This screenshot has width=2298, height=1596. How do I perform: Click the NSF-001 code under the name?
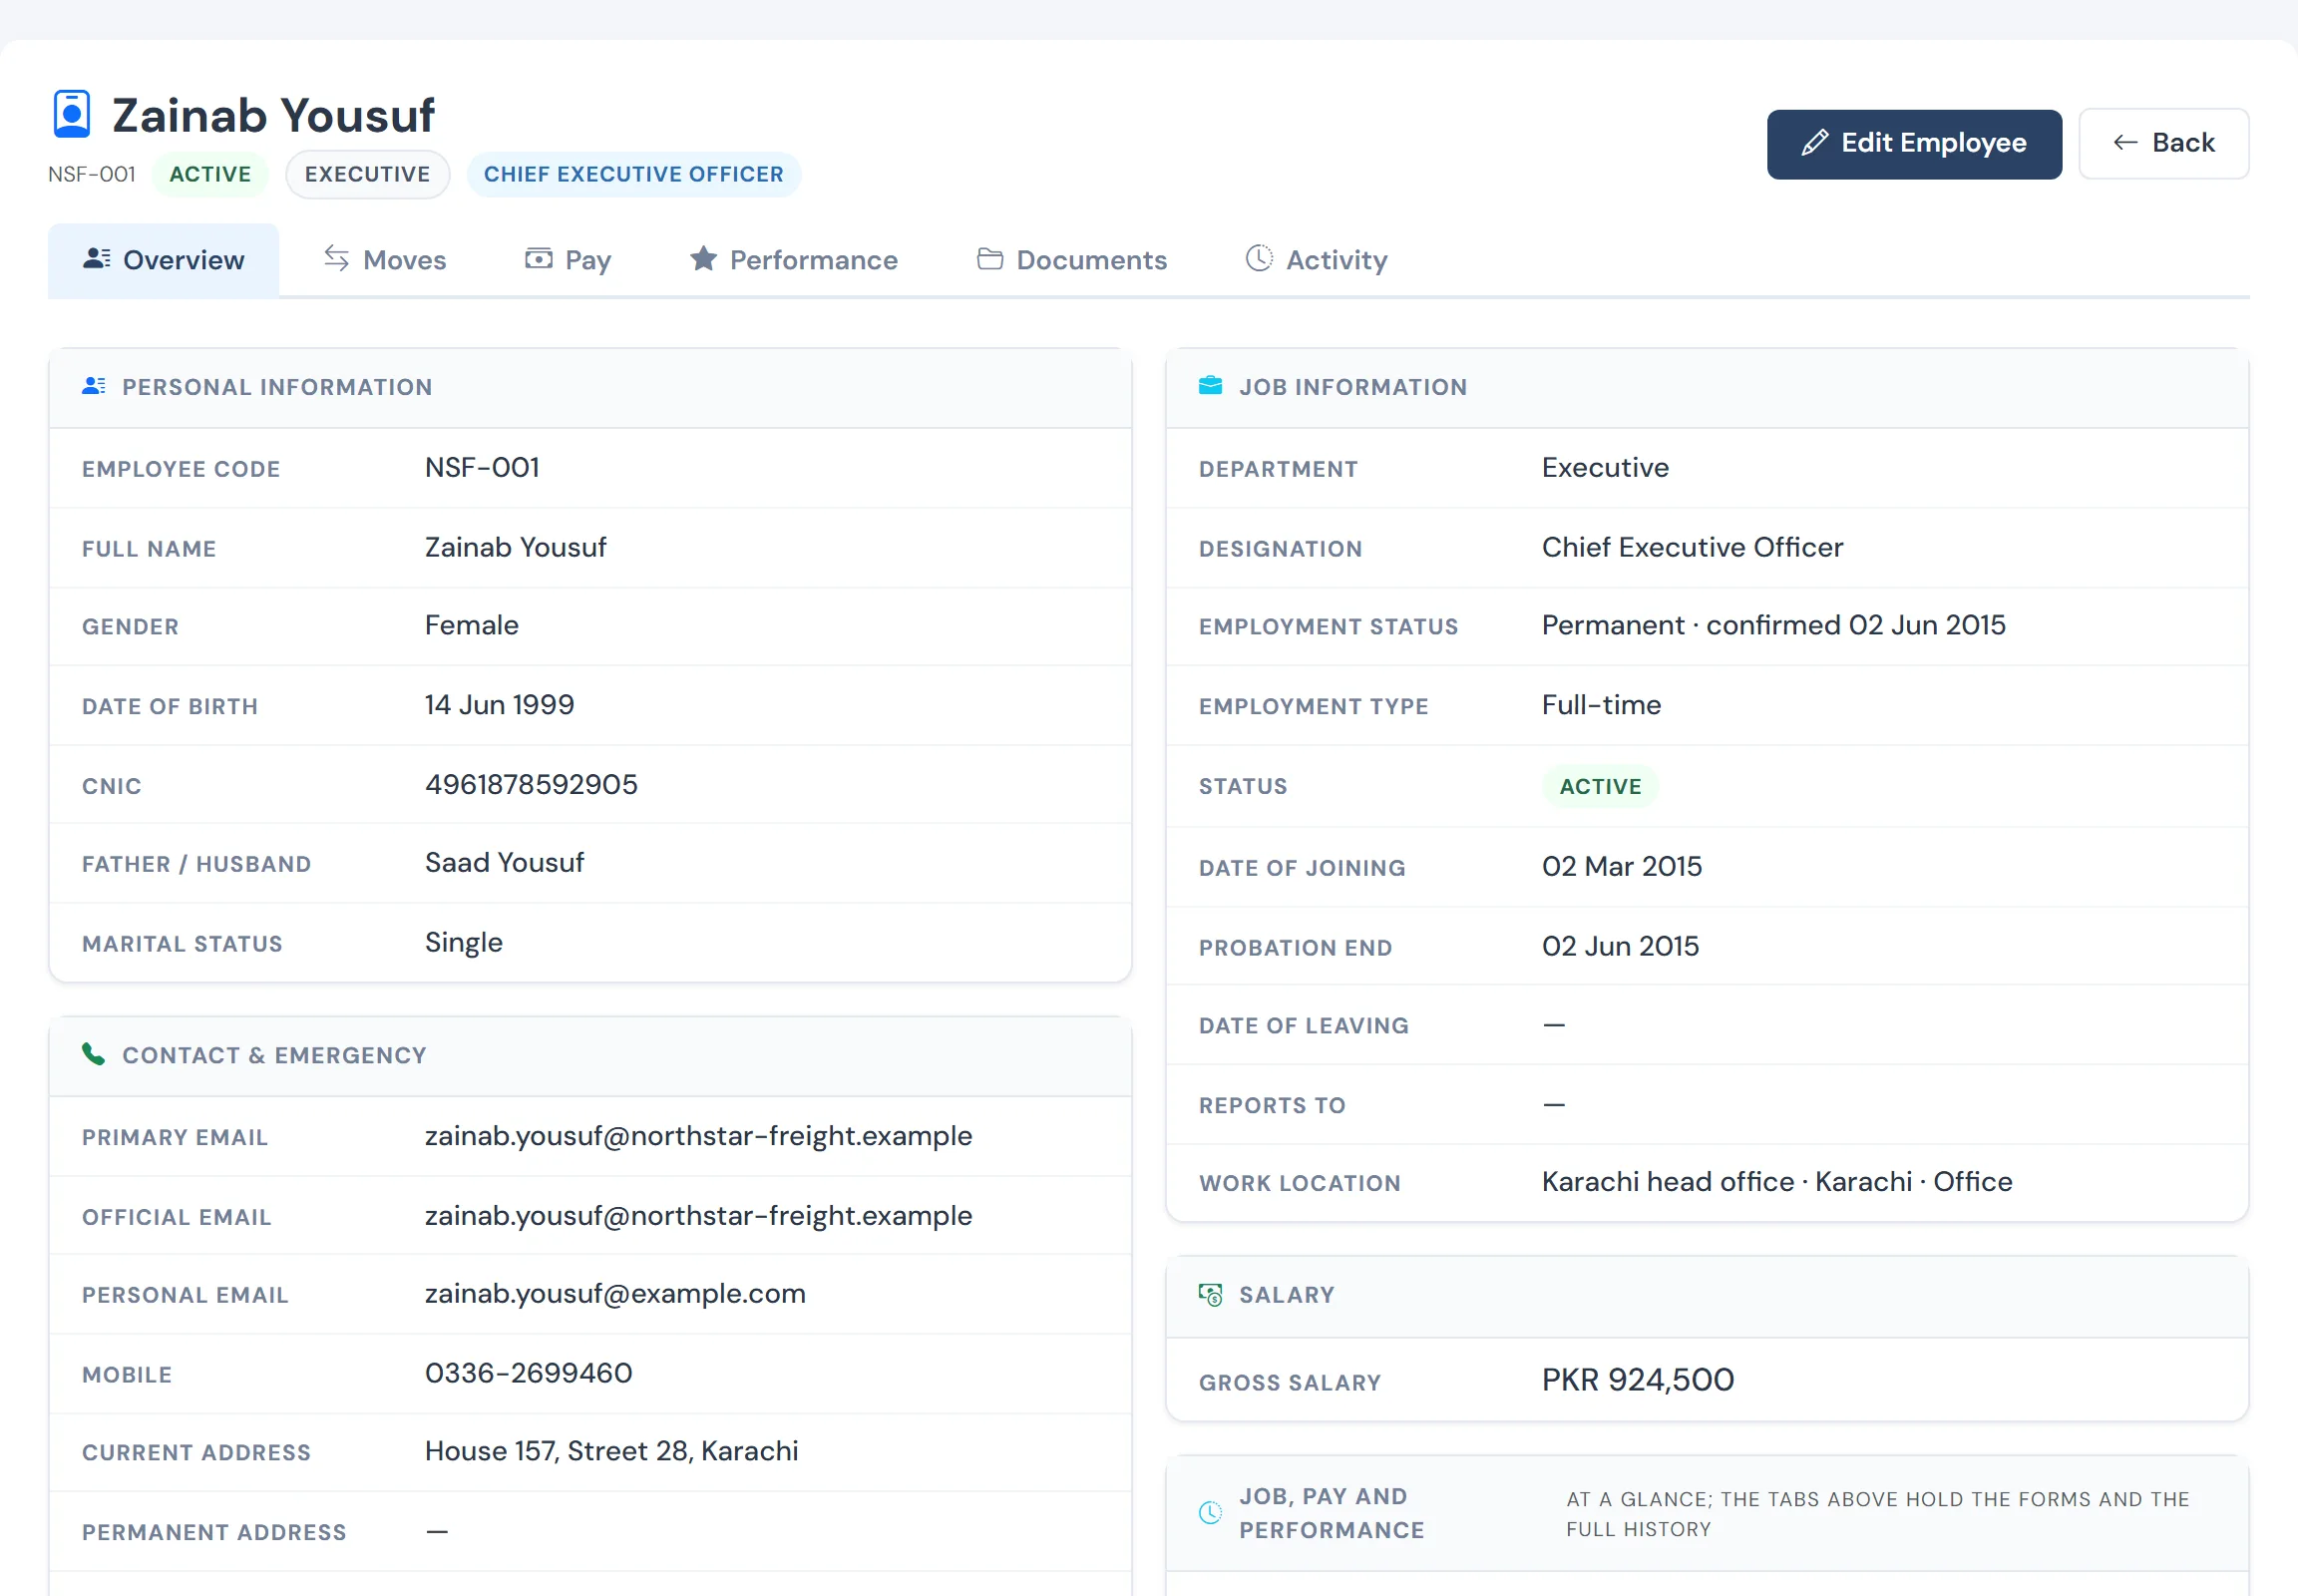click(92, 174)
